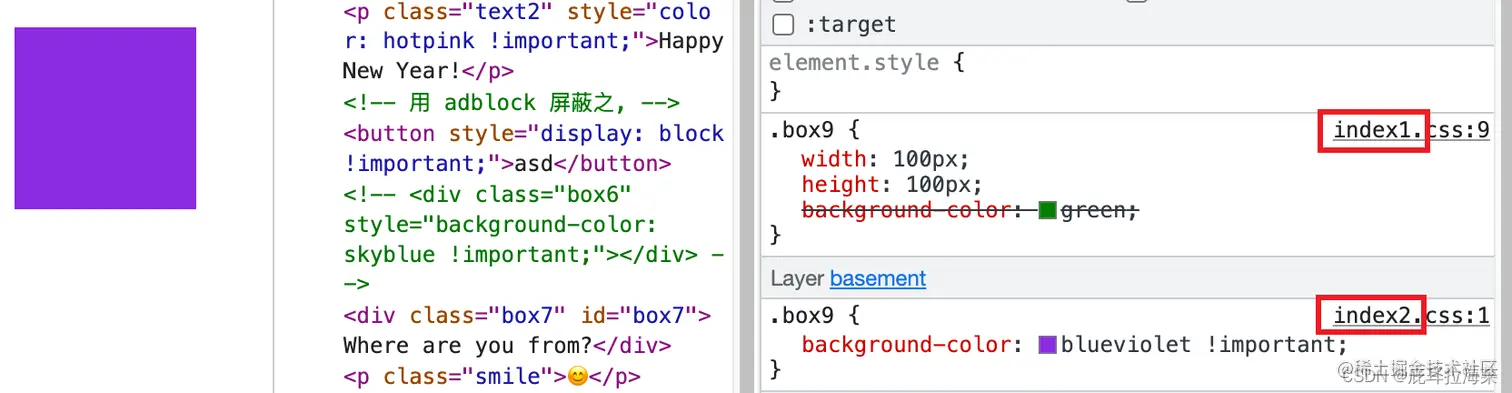Click the purple box on the page
Screen dimensions: 1512x393
pos(105,118)
